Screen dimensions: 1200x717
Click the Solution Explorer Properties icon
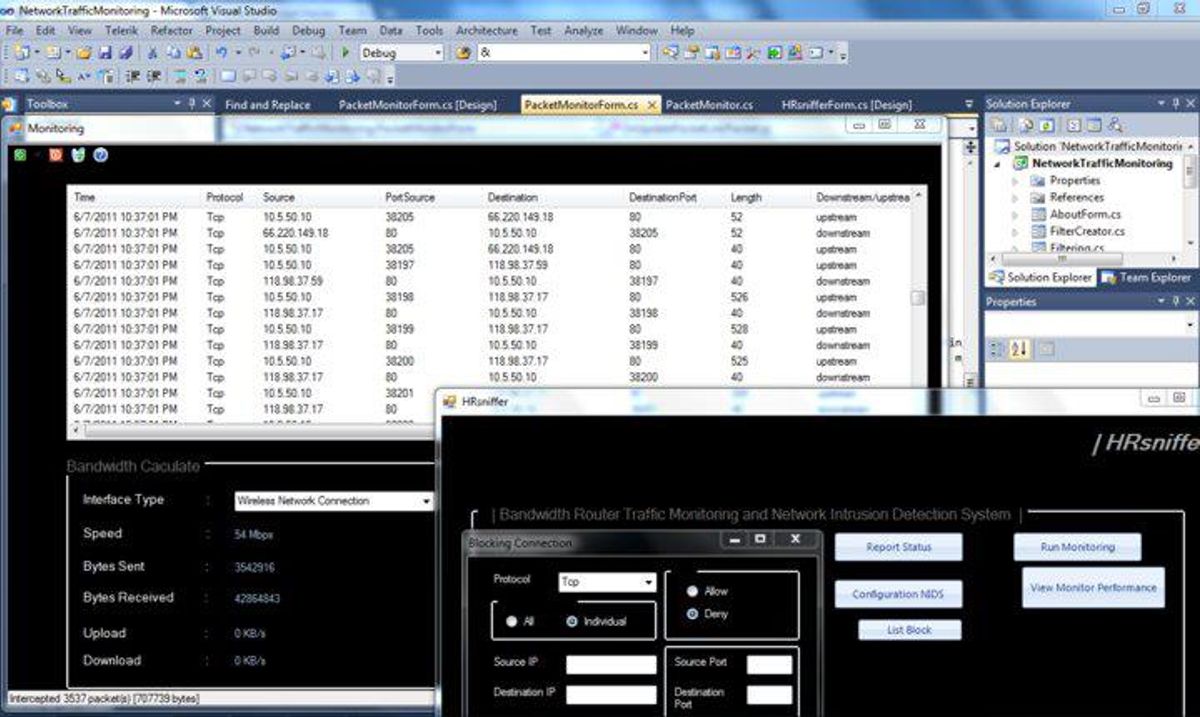click(998, 126)
